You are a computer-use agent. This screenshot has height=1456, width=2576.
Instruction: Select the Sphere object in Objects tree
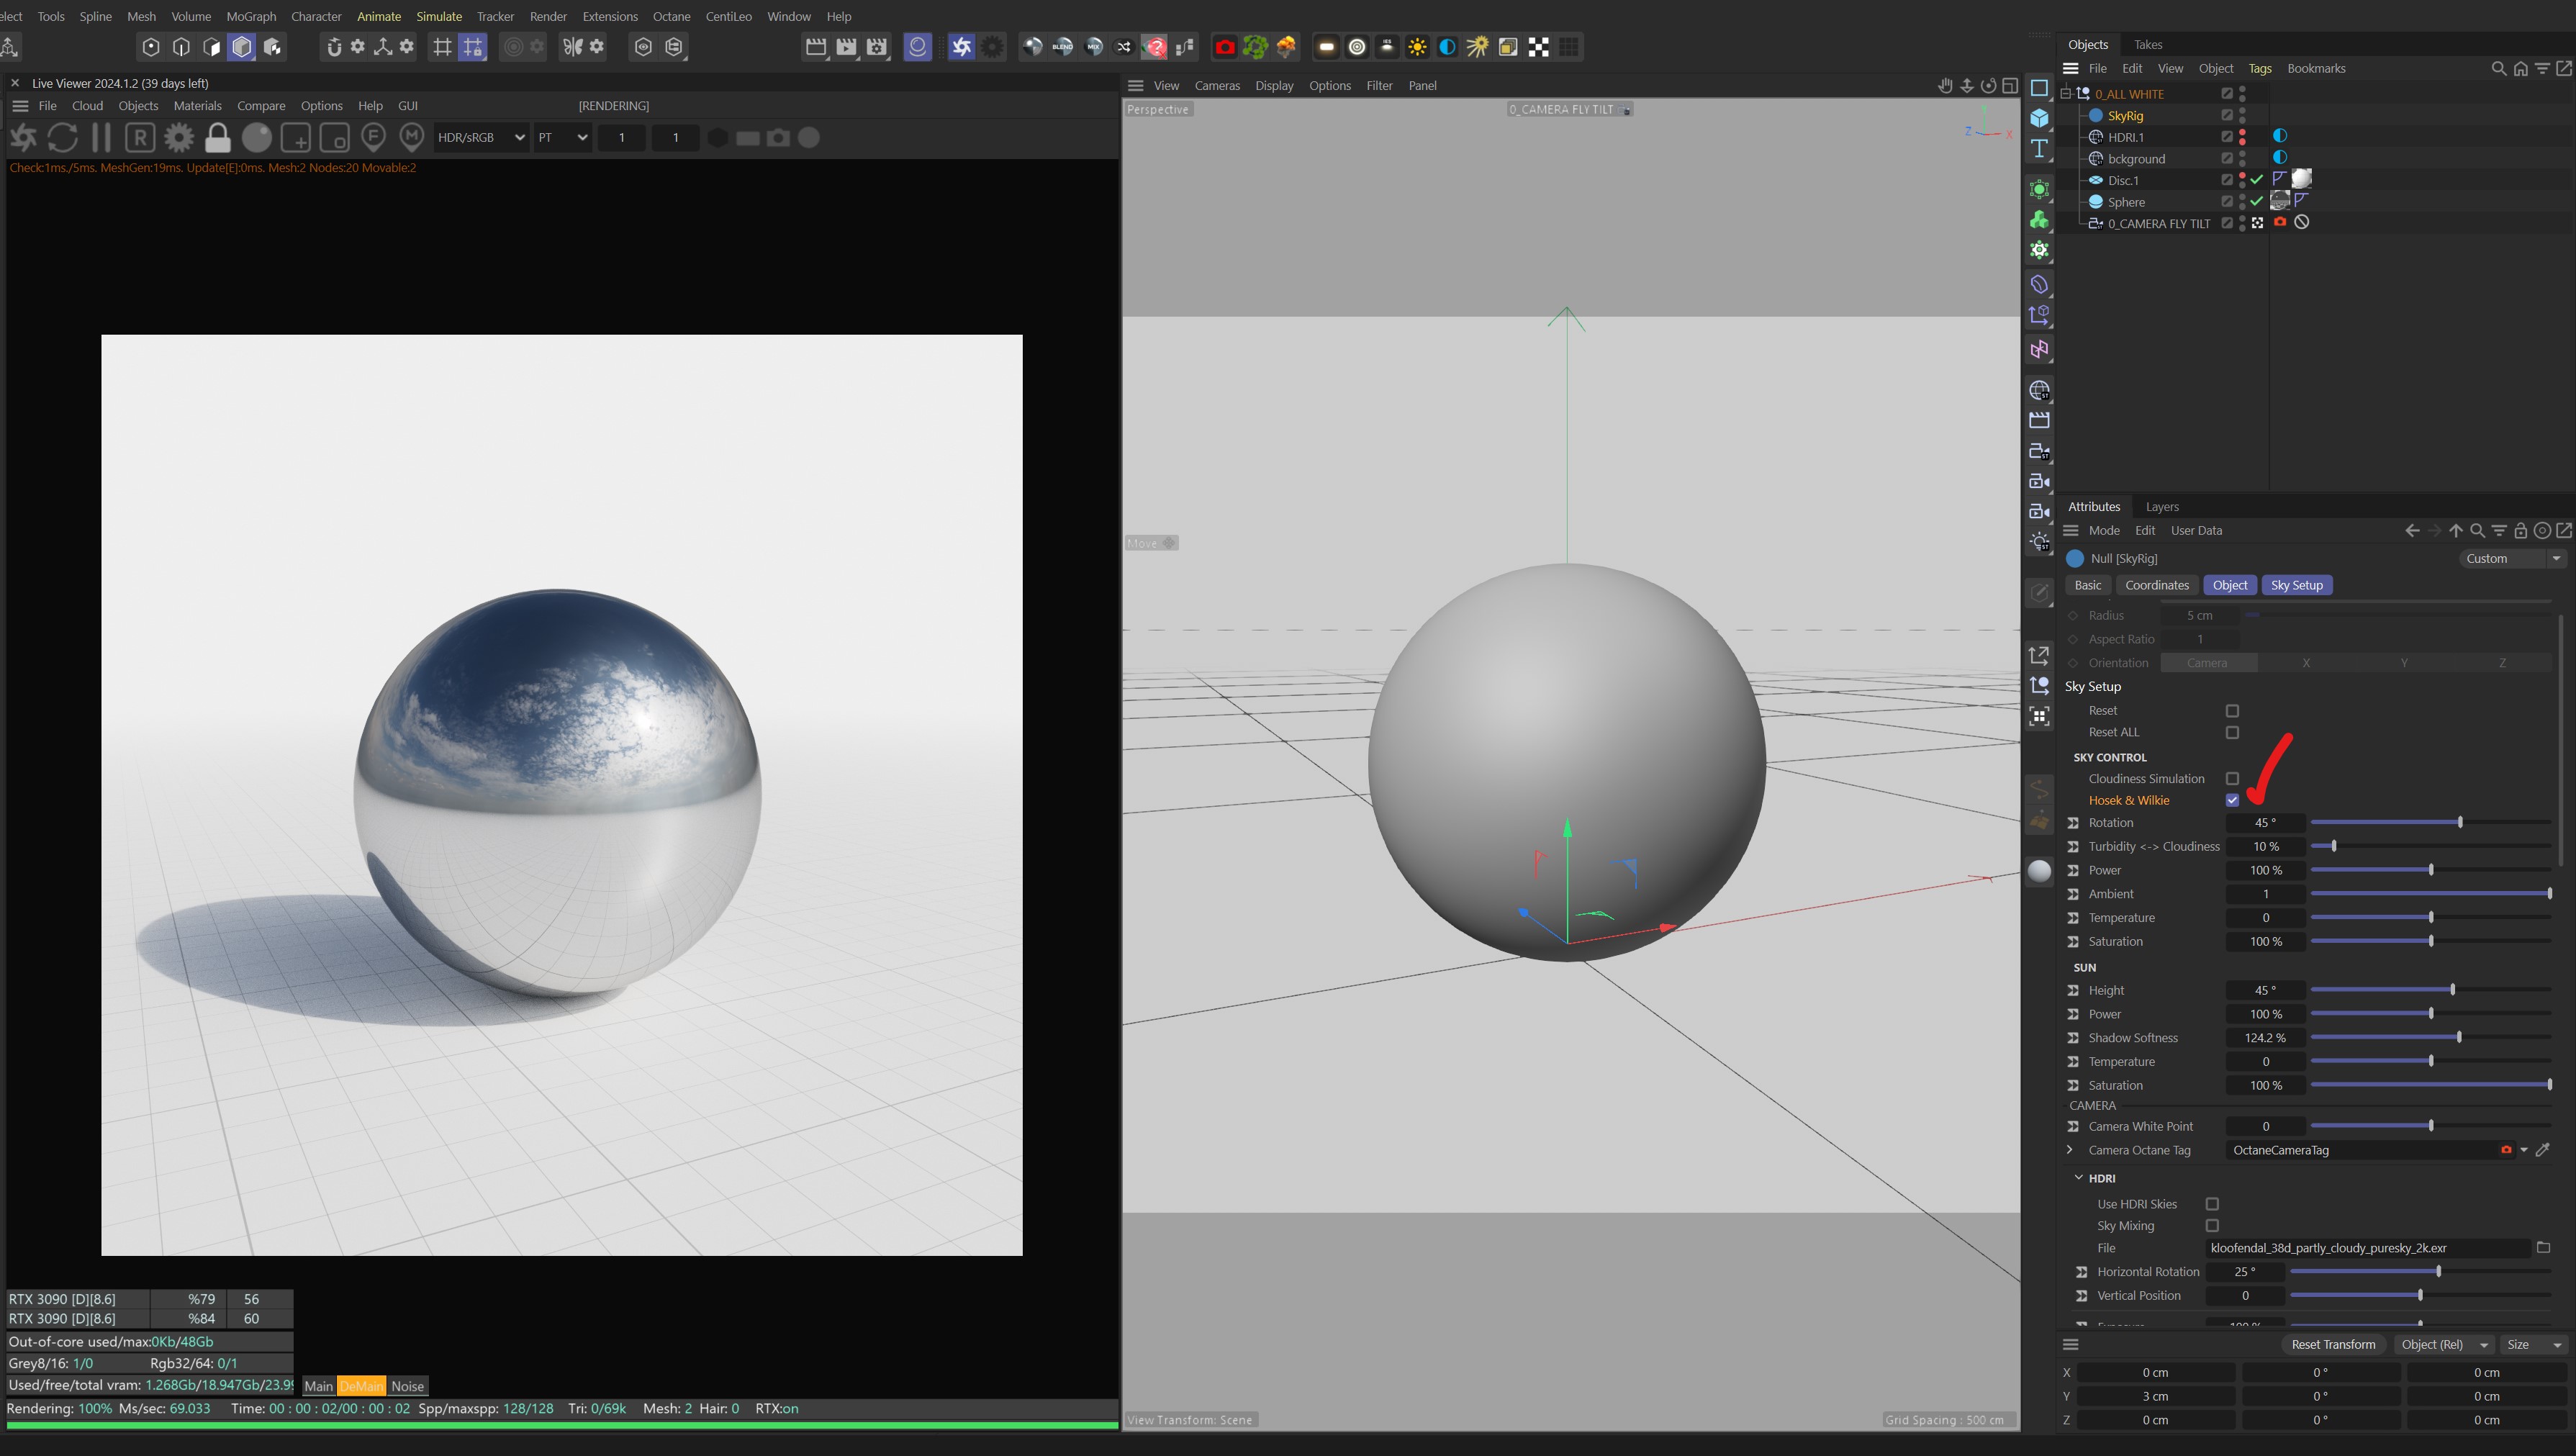pos(2126,202)
